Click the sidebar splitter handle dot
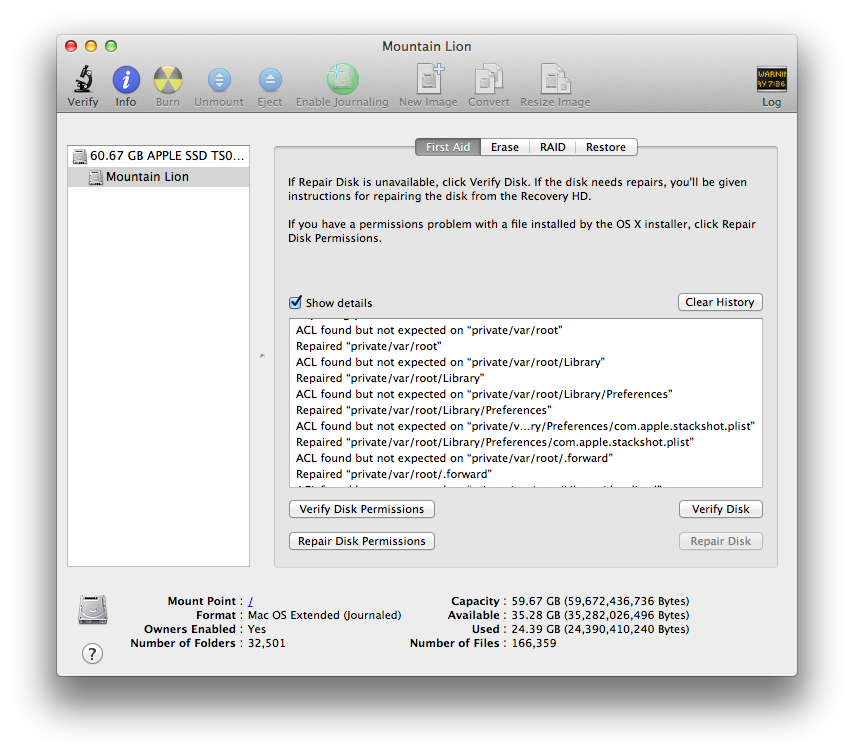The image size is (854, 755). point(262,356)
